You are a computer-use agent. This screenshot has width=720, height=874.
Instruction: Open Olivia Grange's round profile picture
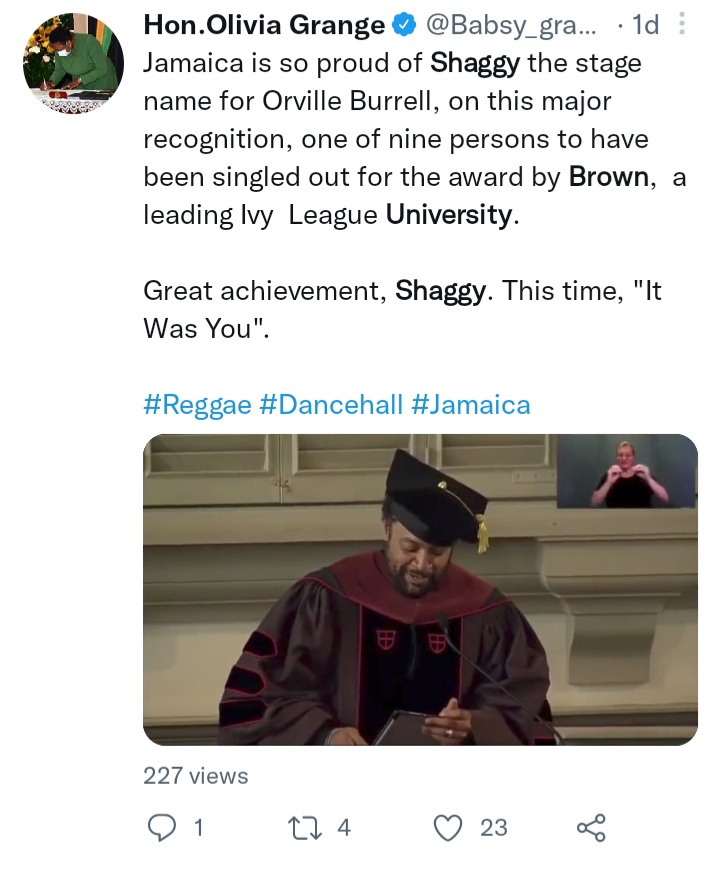[73, 63]
